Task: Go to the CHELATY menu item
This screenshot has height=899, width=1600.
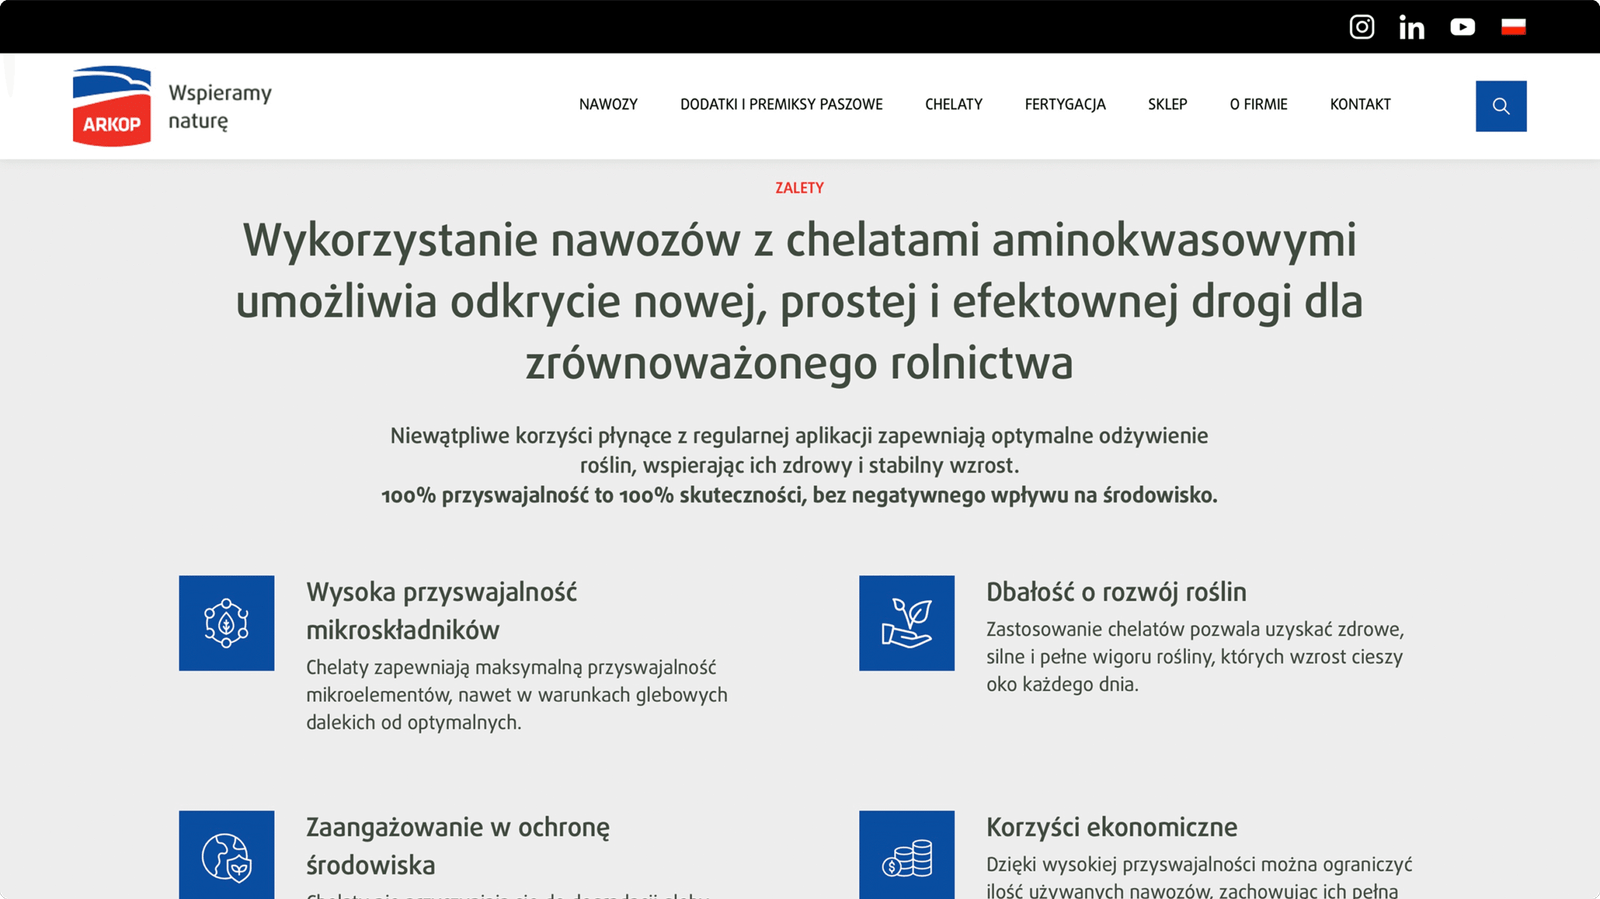Action: pyautogui.click(x=953, y=104)
